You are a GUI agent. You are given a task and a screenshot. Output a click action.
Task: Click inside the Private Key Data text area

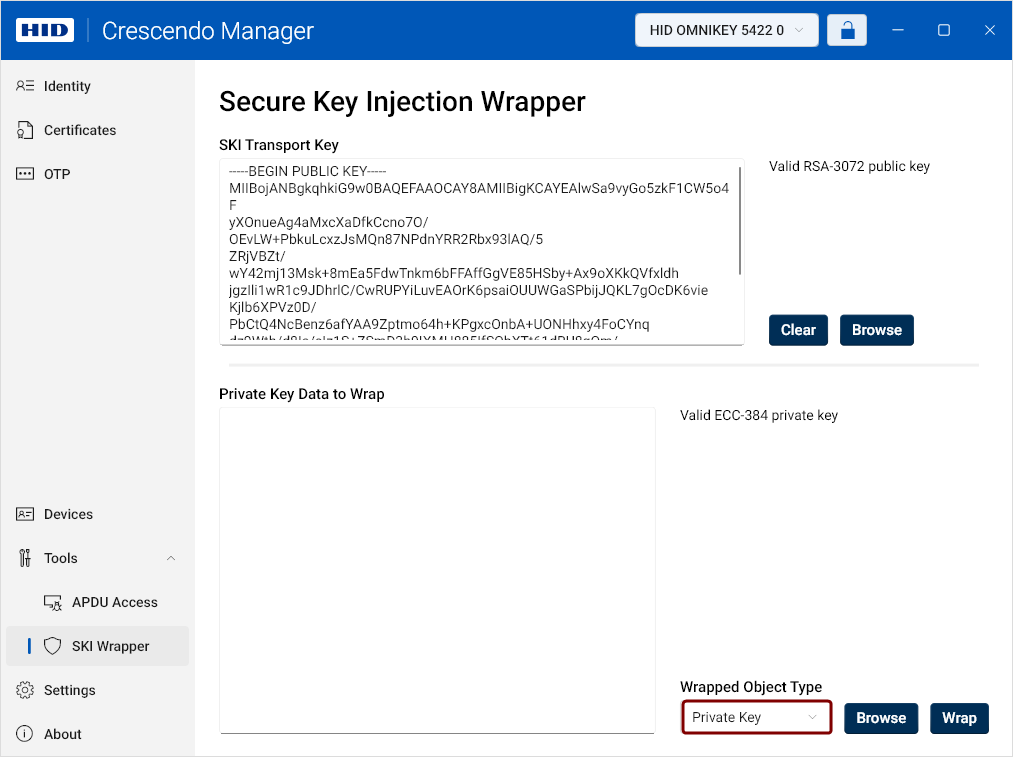click(437, 570)
